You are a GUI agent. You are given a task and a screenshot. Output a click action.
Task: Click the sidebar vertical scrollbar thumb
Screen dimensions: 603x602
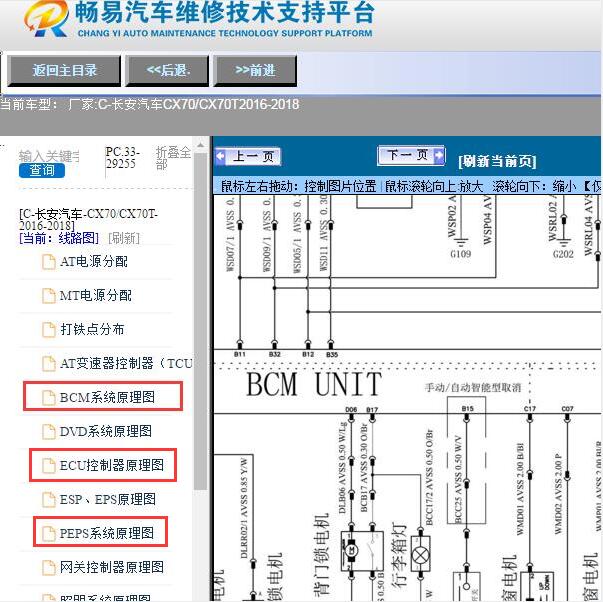pyautogui.click(x=200, y=321)
